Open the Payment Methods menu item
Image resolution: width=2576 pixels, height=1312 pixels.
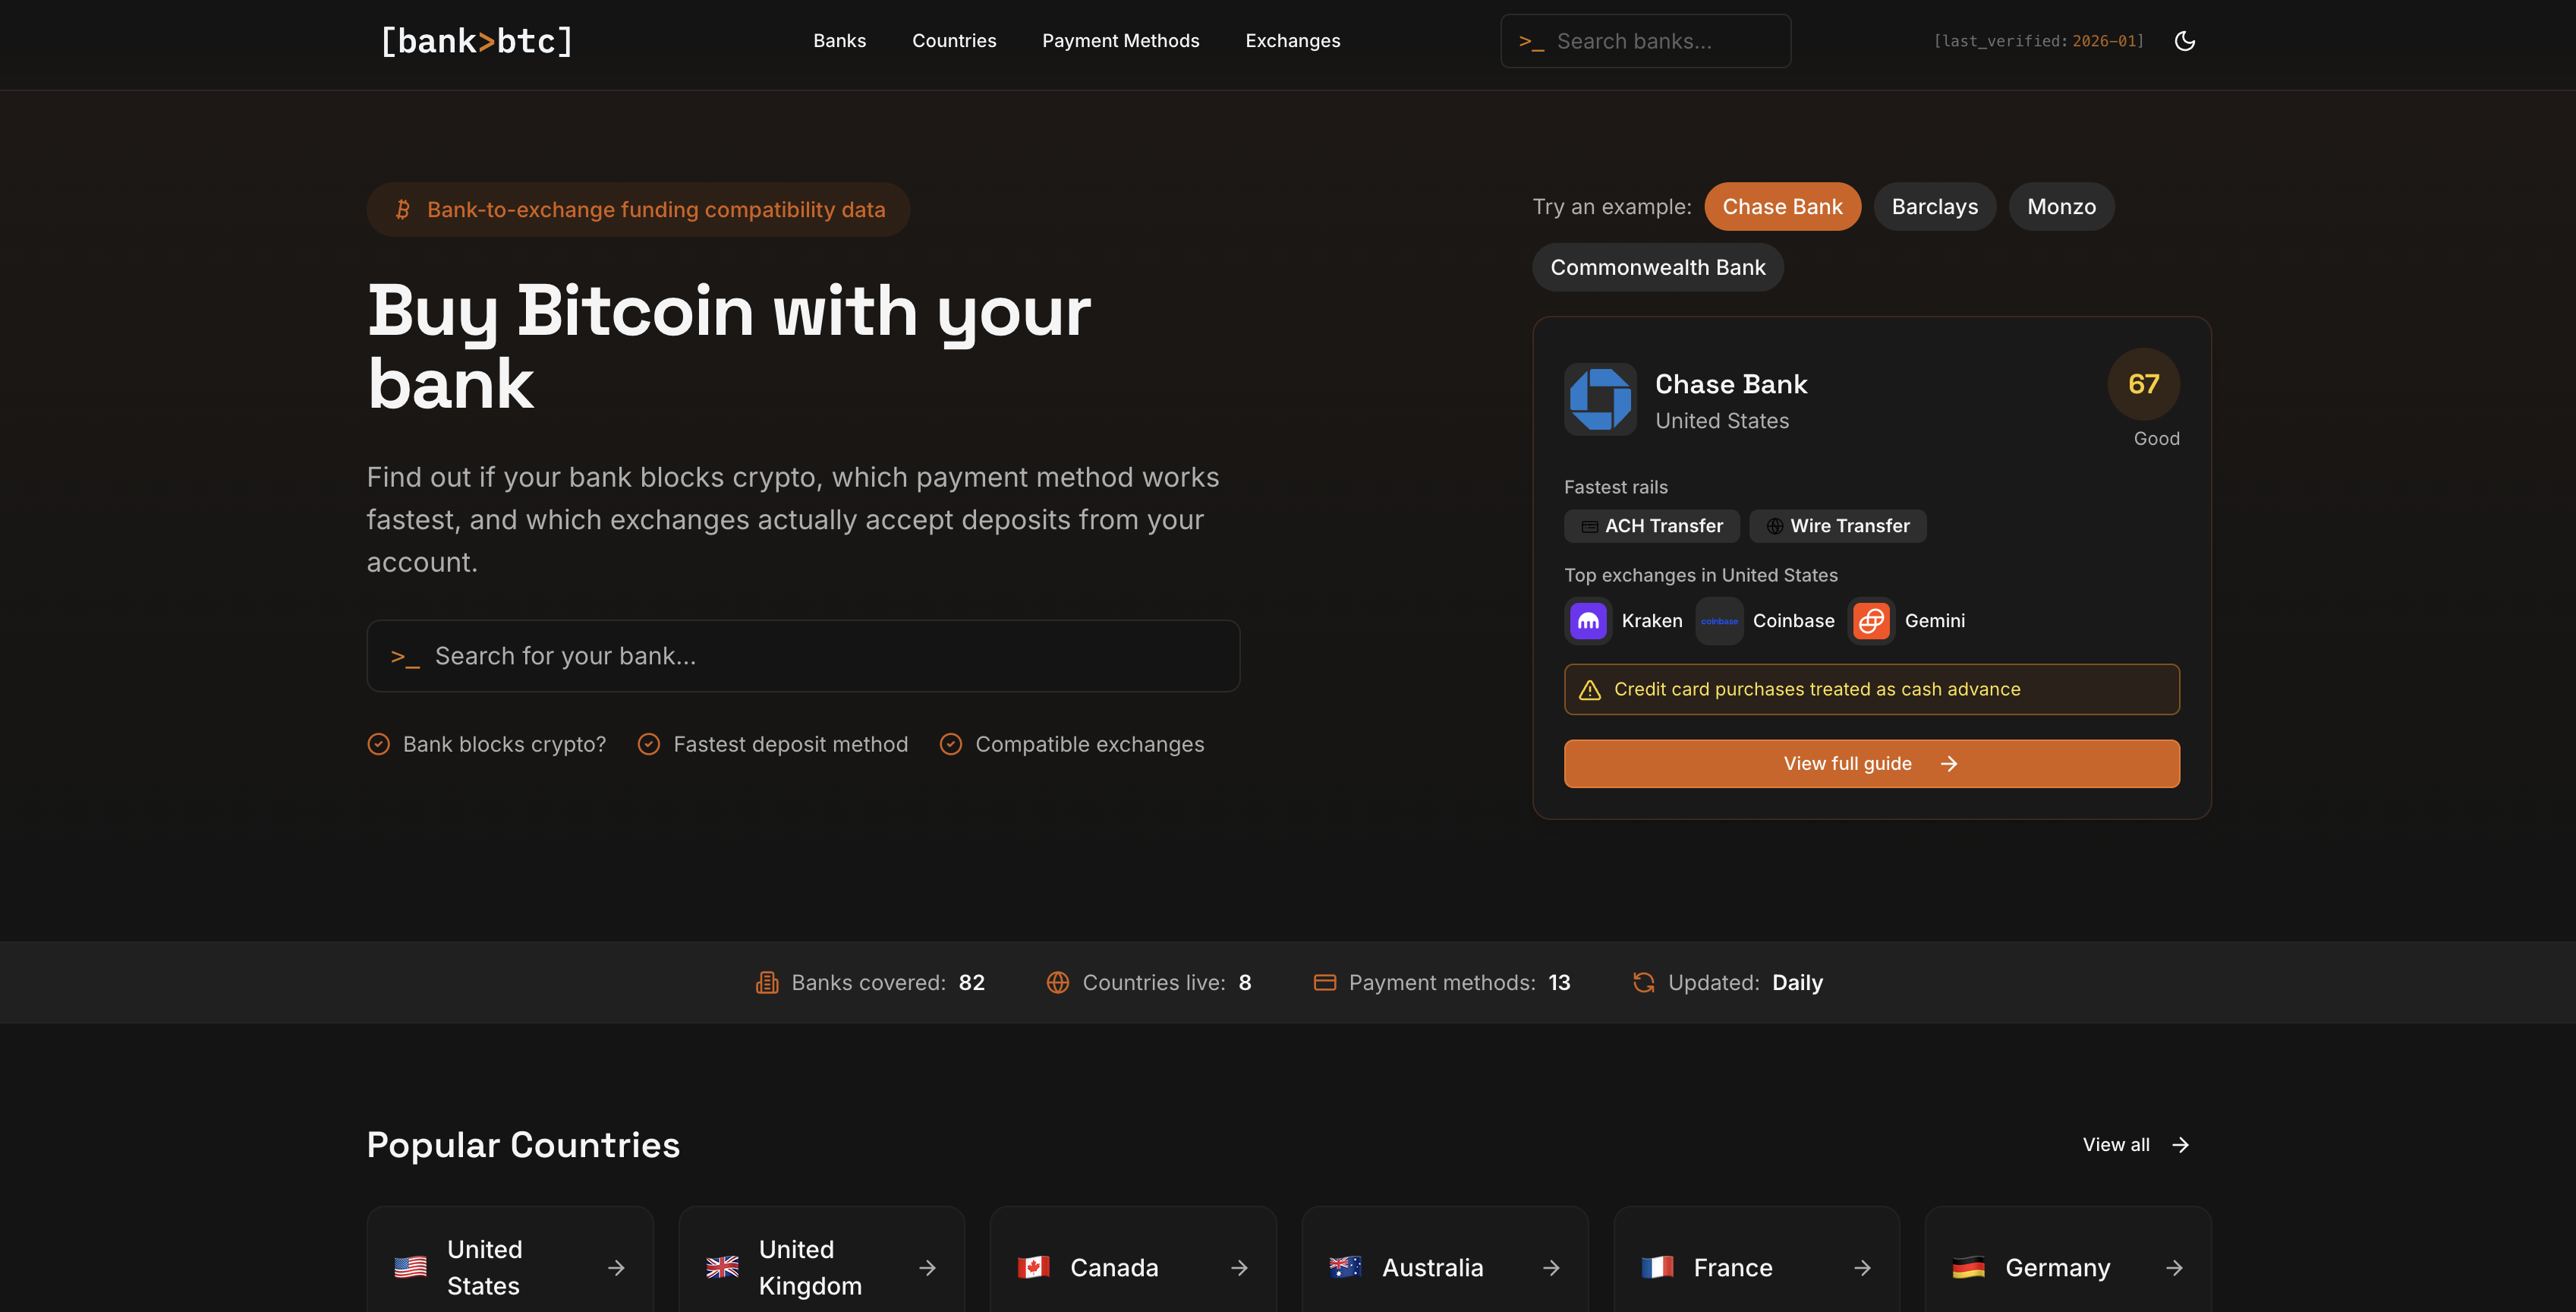tap(1120, 41)
